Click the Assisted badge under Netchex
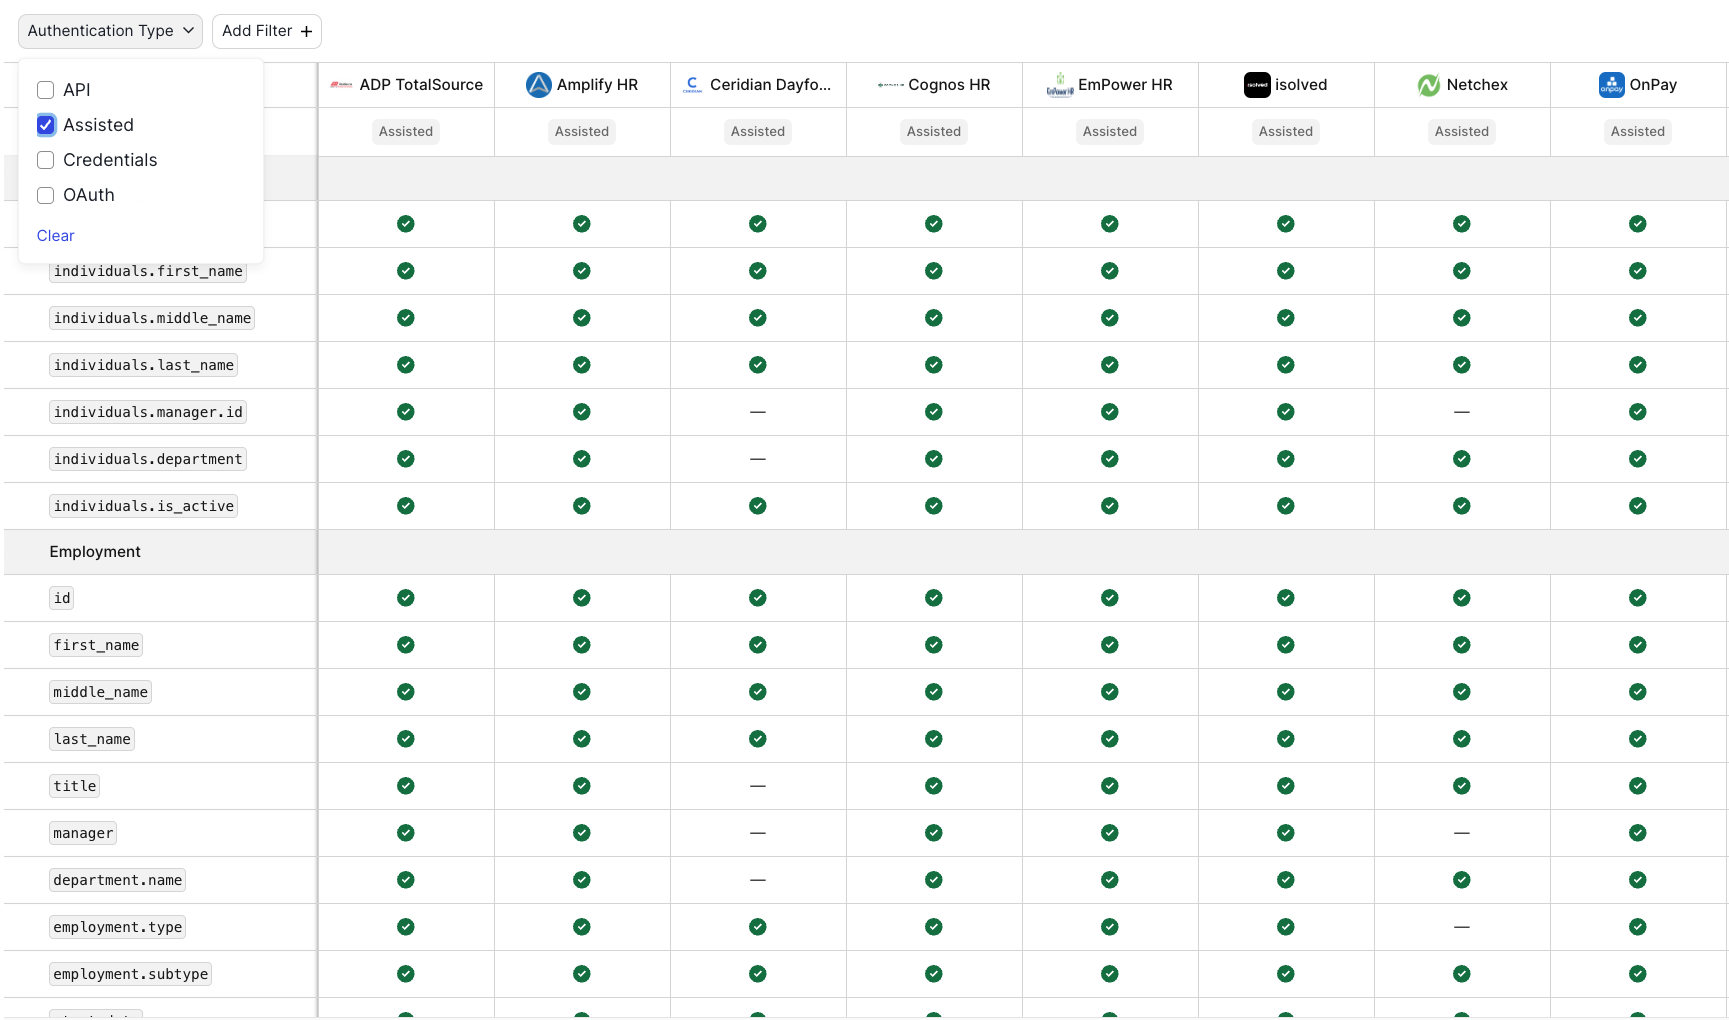This screenshot has width=1729, height=1020. (1462, 131)
